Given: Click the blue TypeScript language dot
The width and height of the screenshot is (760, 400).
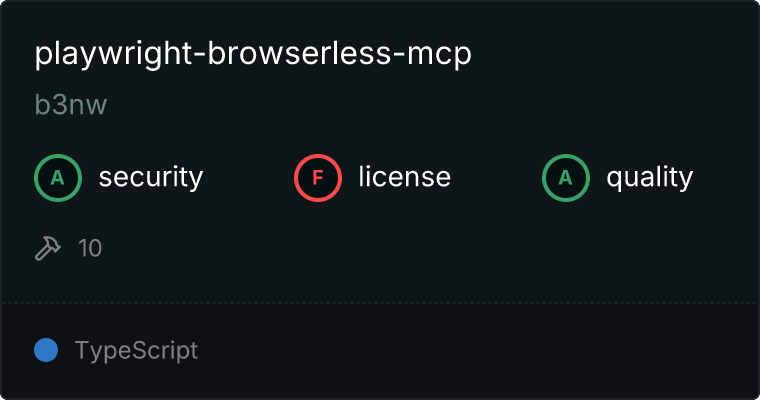Looking at the screenshot, I should (x=46, y=350).
